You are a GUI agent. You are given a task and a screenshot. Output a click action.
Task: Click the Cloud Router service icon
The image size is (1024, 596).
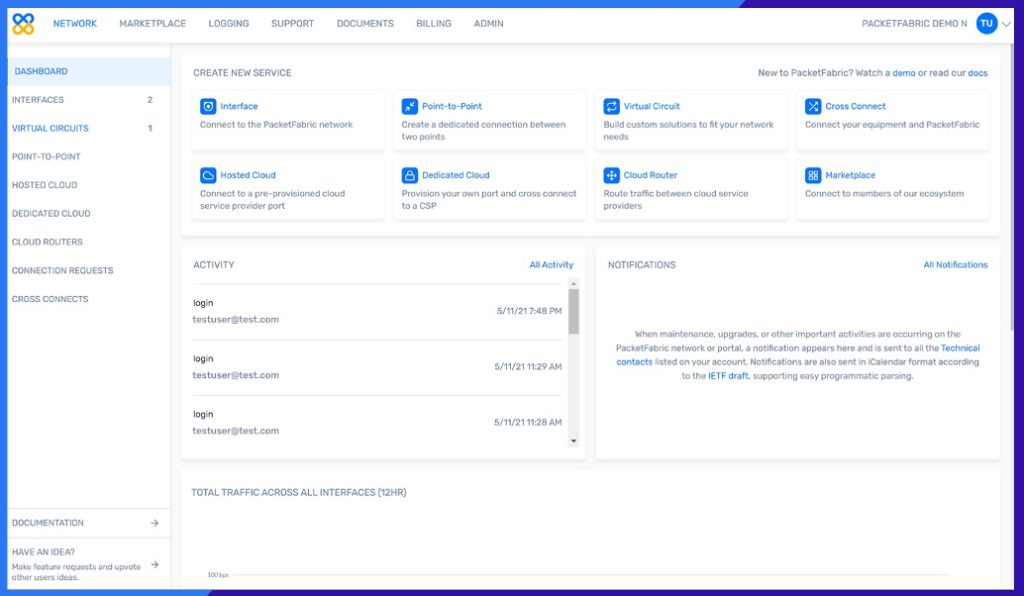612,175
